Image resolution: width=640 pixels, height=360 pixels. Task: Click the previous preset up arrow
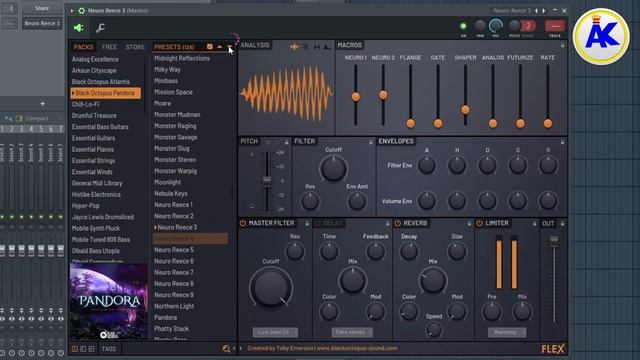tap(220, 47)
